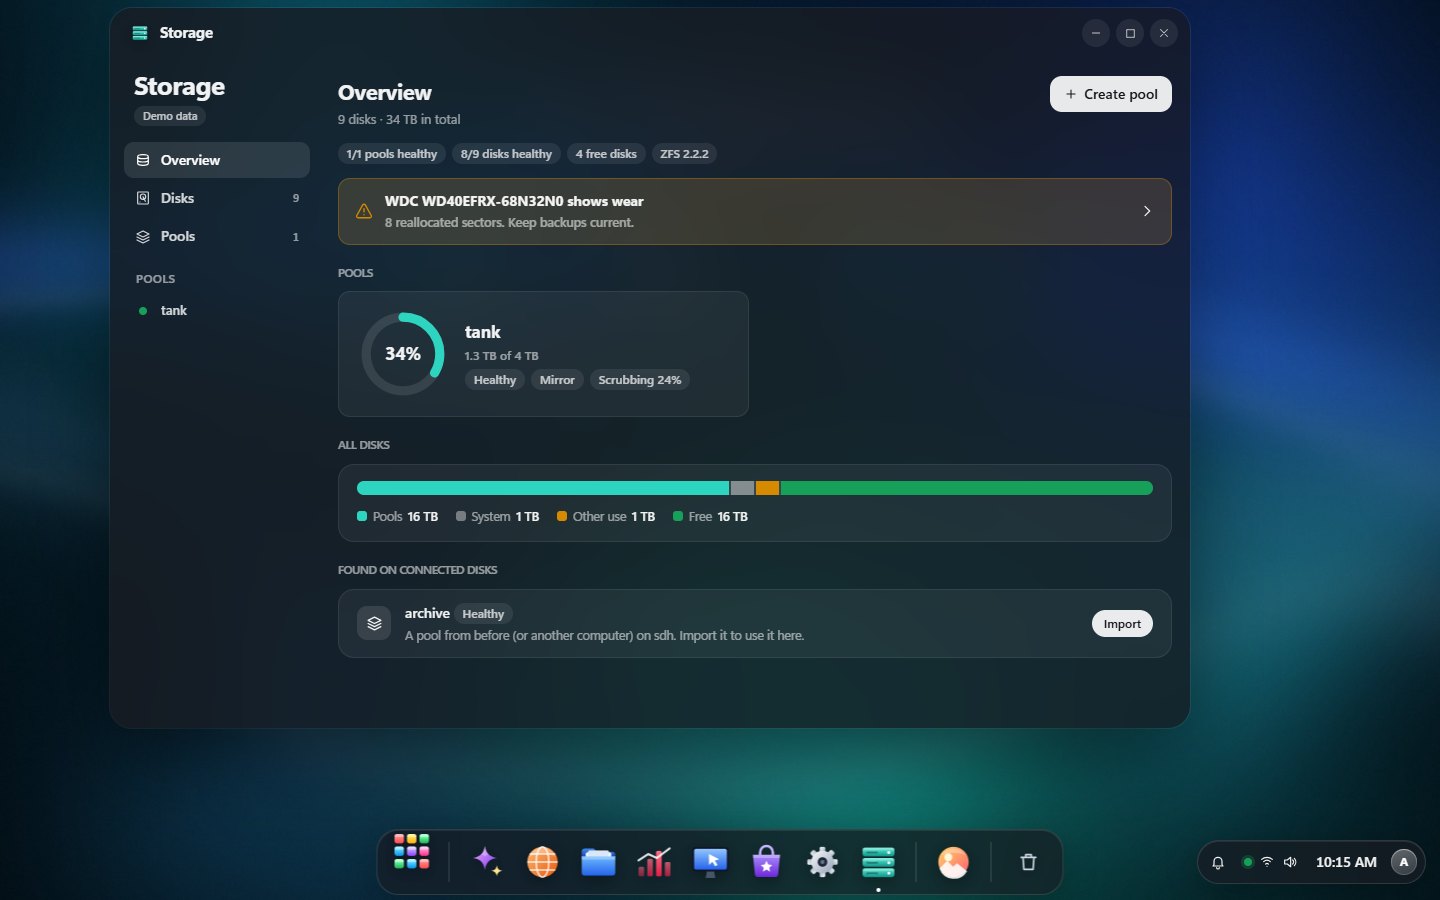Click the 9 disks · 34 TB in total text
Screen dimensions: 1440x900
[x=399, y=119]
